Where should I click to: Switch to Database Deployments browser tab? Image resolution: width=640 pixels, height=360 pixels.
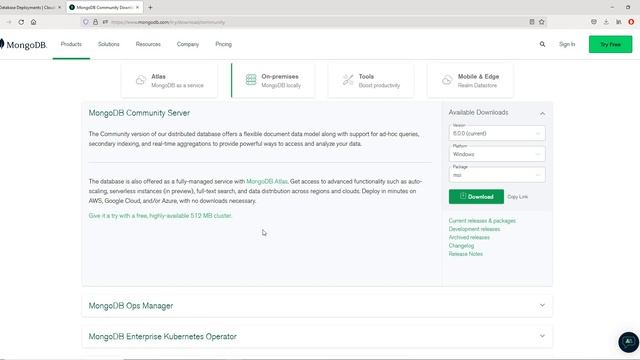(31, 7)
